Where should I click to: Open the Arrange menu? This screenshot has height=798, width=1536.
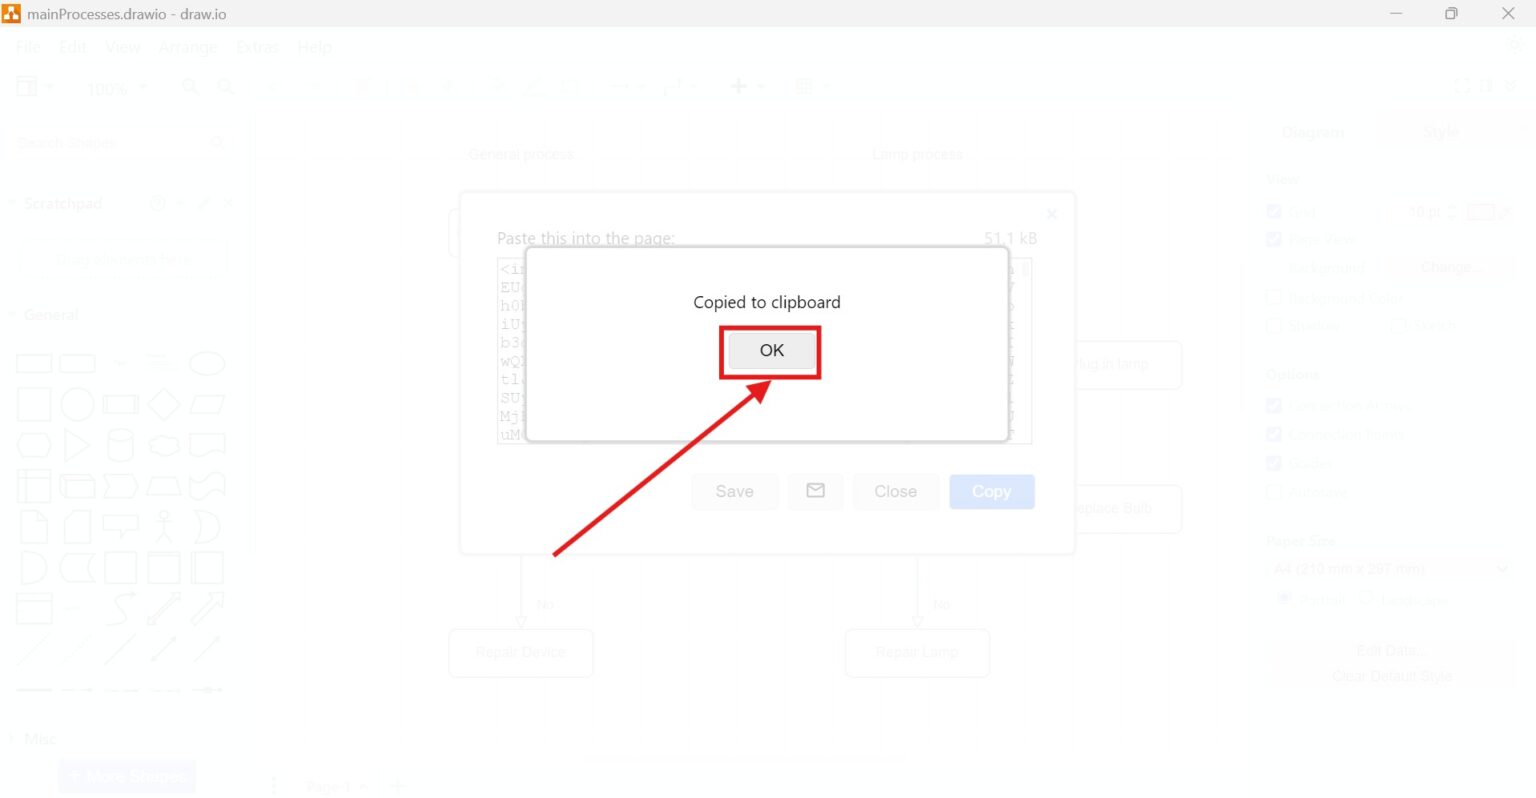point(187,47)
